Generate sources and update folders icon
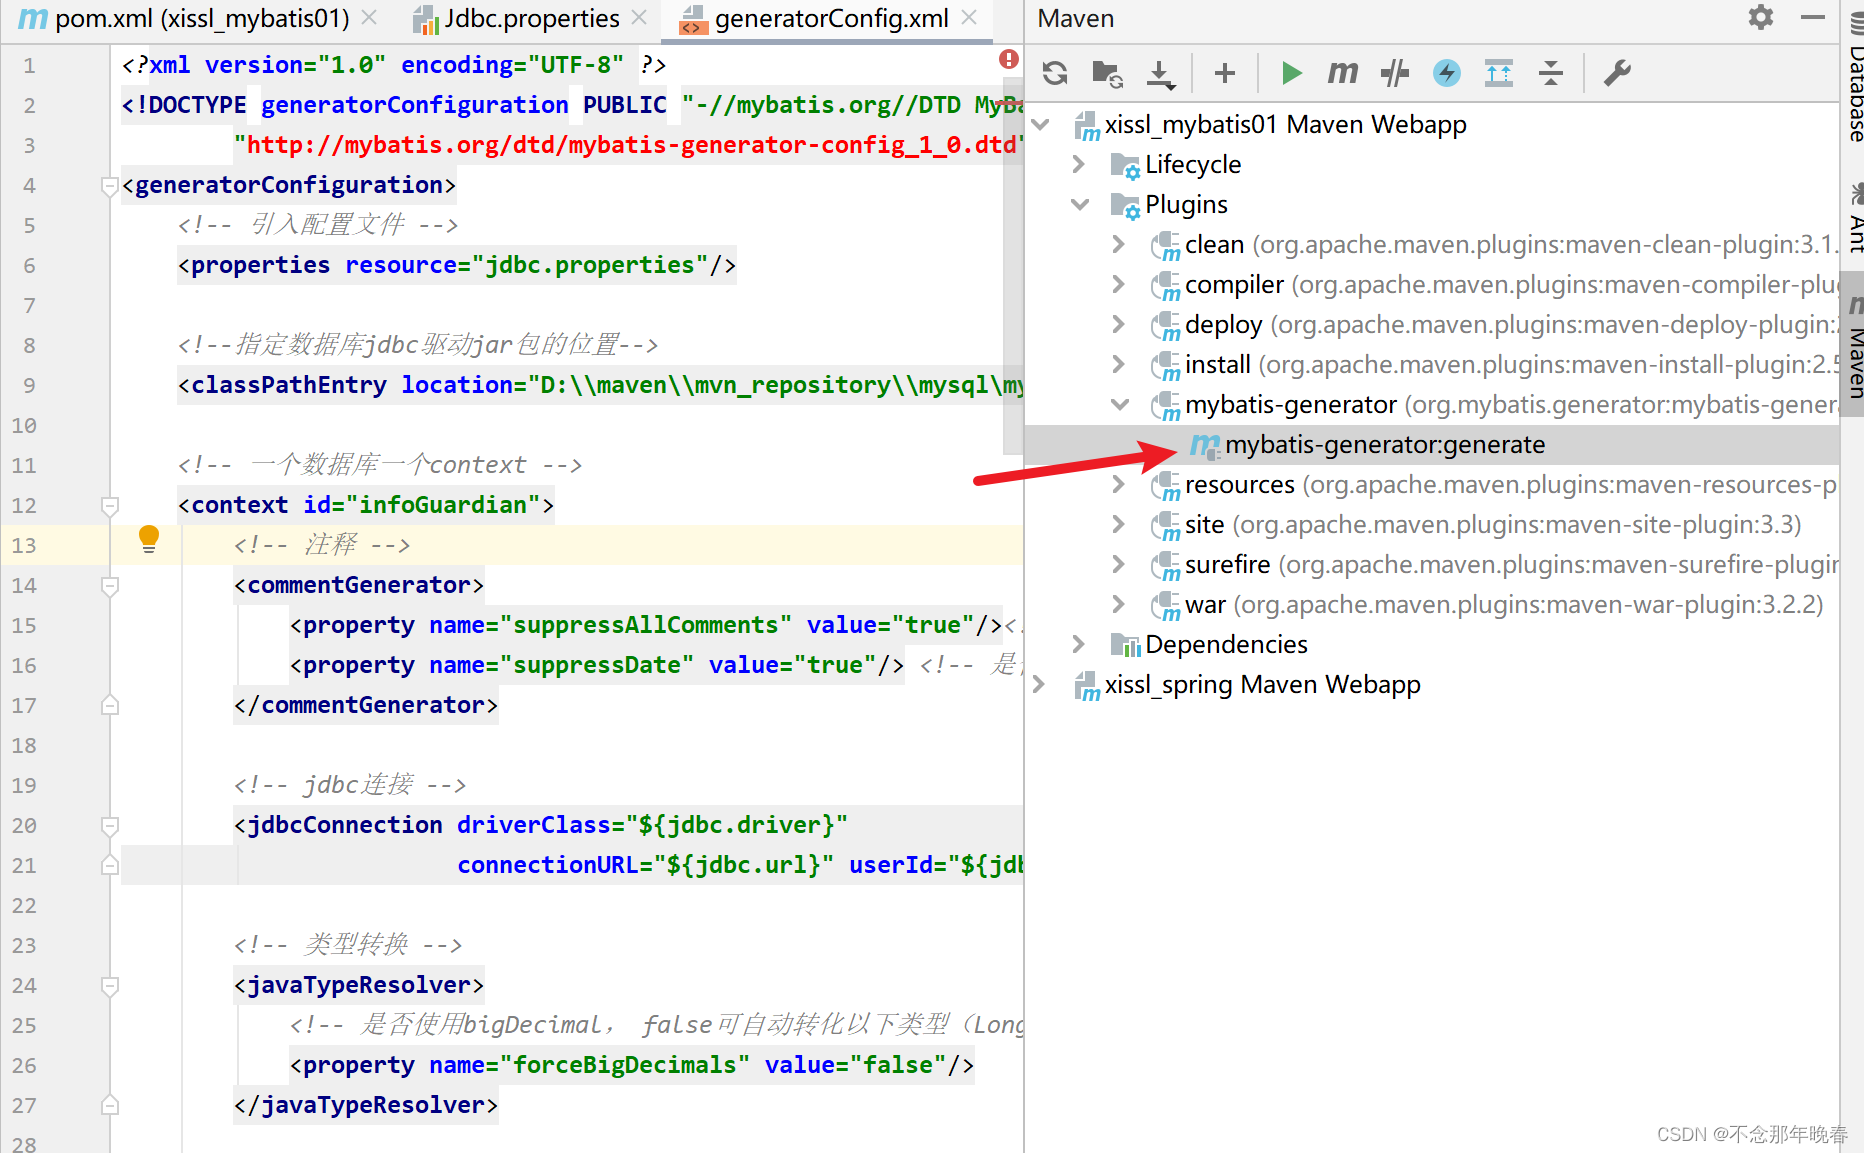 pos(1107,73)
